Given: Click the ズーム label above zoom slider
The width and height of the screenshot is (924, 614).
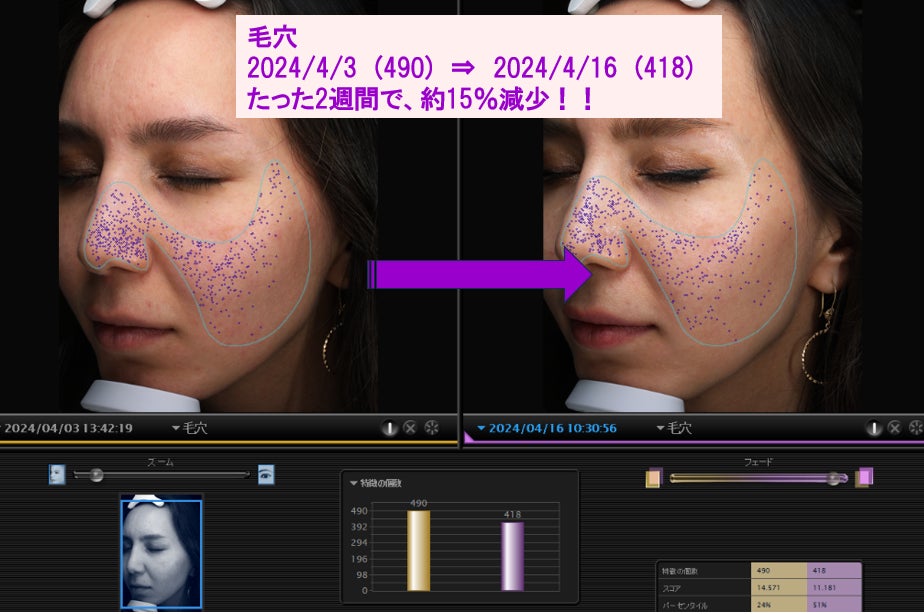Looking at the screenshot, I should [160, 462].
